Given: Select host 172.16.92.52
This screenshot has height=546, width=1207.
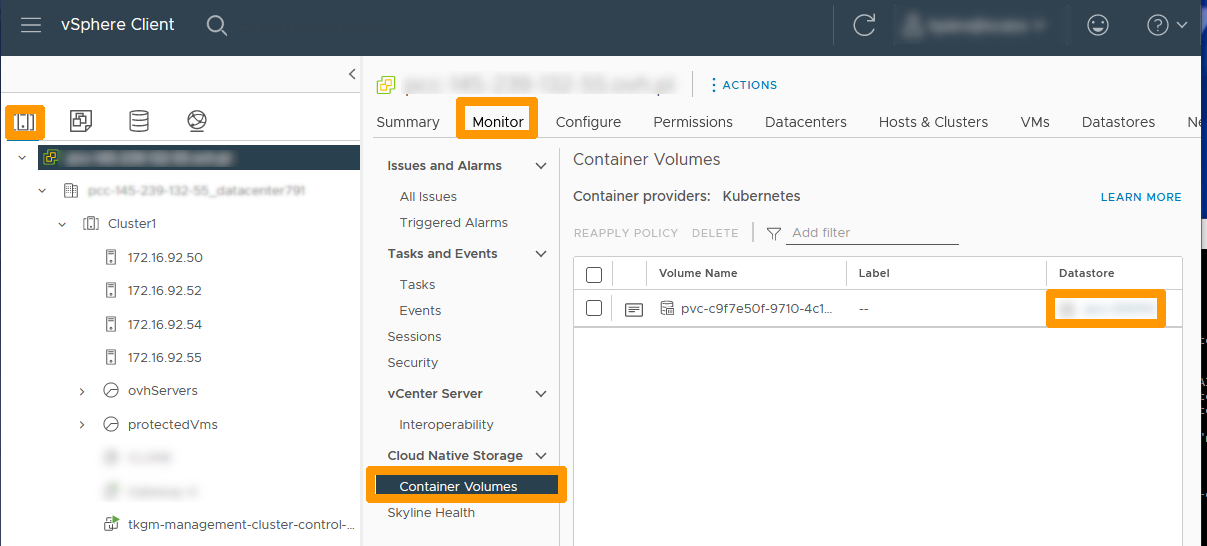Looking at the screenshot, I should tap(165, 291).
